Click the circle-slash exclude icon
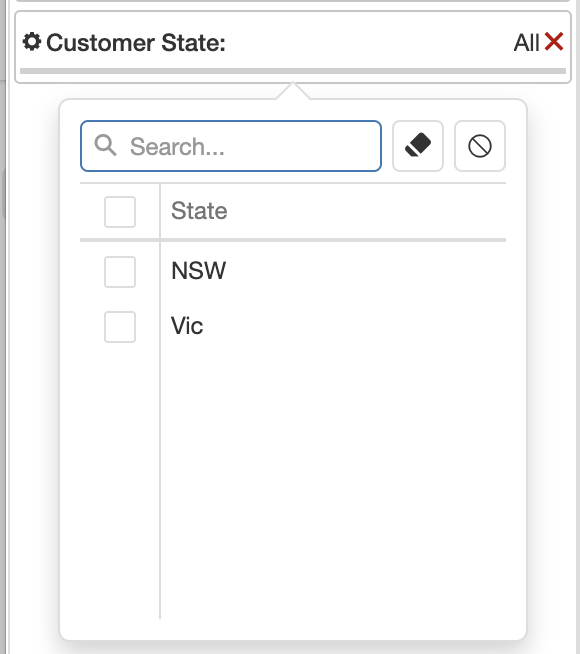 pyautogui.click(x=480, y=146)
